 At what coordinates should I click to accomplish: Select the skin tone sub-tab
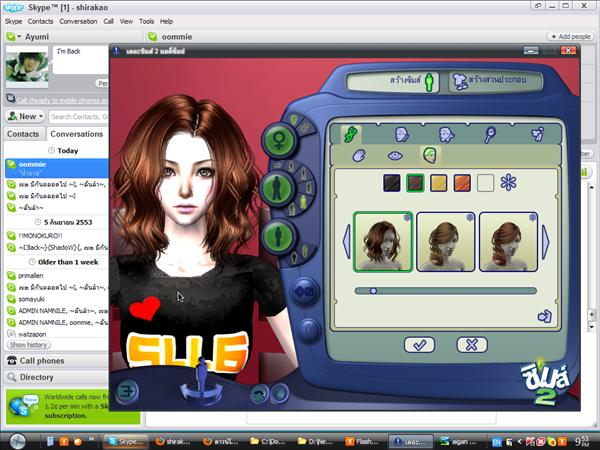[359, 156]
